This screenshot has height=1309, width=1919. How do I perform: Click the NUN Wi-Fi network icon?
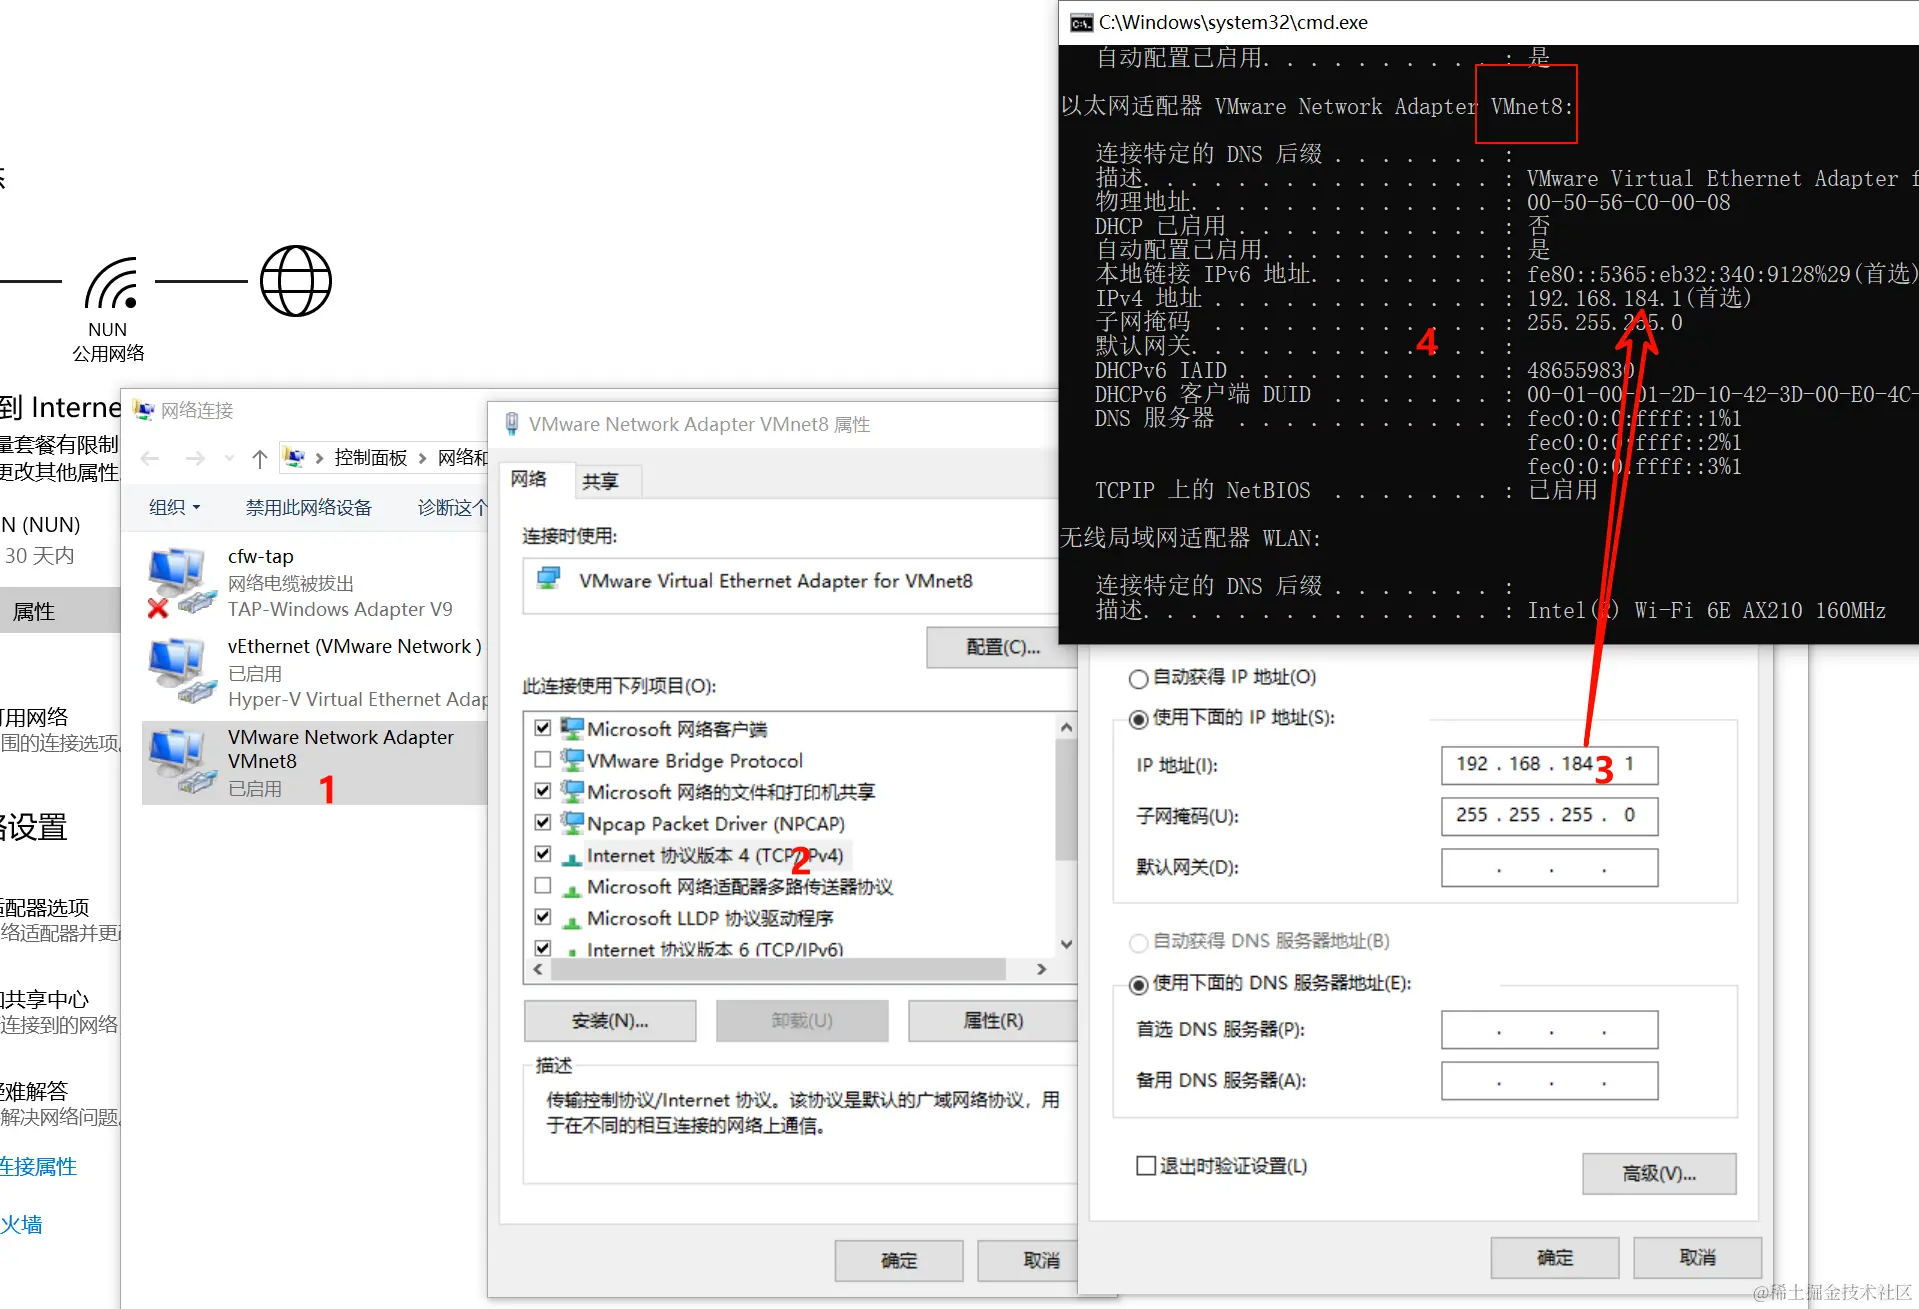pyautogui.click(x=111, y=283)
